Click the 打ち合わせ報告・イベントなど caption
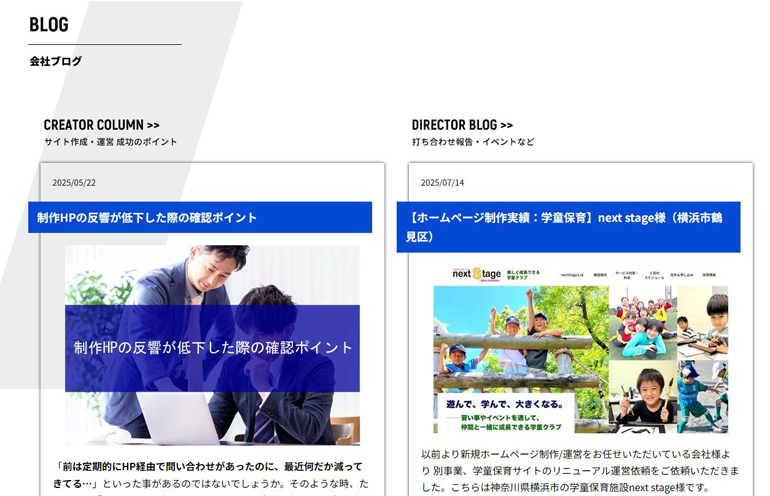Viewport: 770px width, 496px height. pyautogui.click(x=473, y=142)
